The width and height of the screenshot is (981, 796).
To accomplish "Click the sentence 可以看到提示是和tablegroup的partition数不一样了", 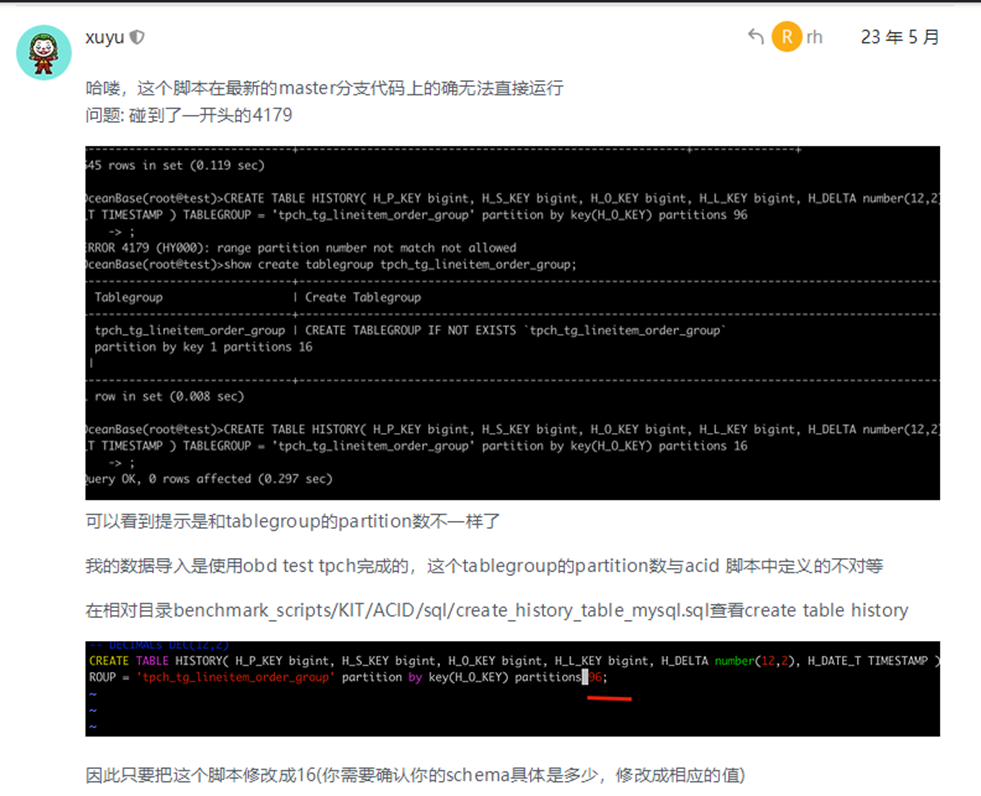I will pyautogui.click(x=293, y=521).
